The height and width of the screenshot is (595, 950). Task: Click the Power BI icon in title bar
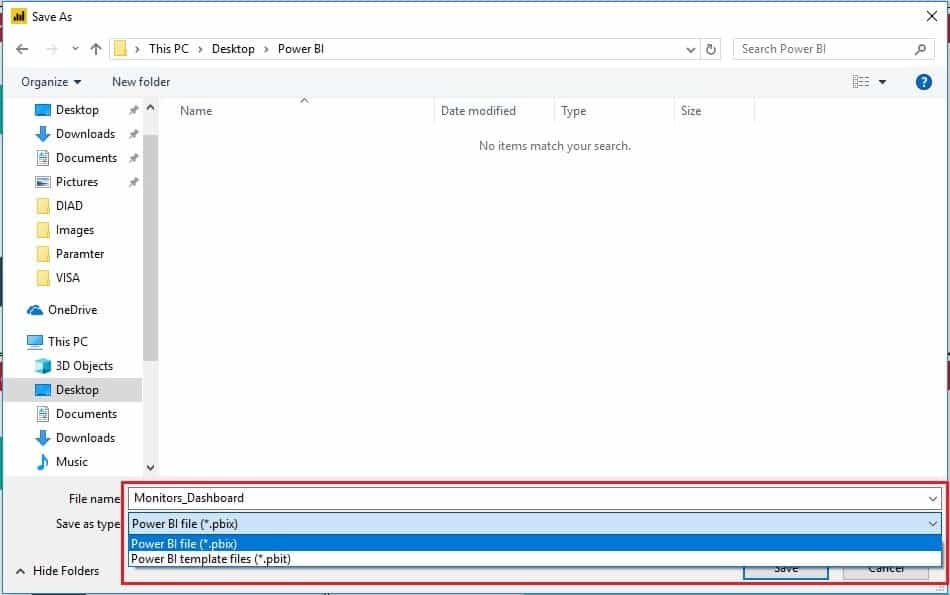(x=19, y=16)
